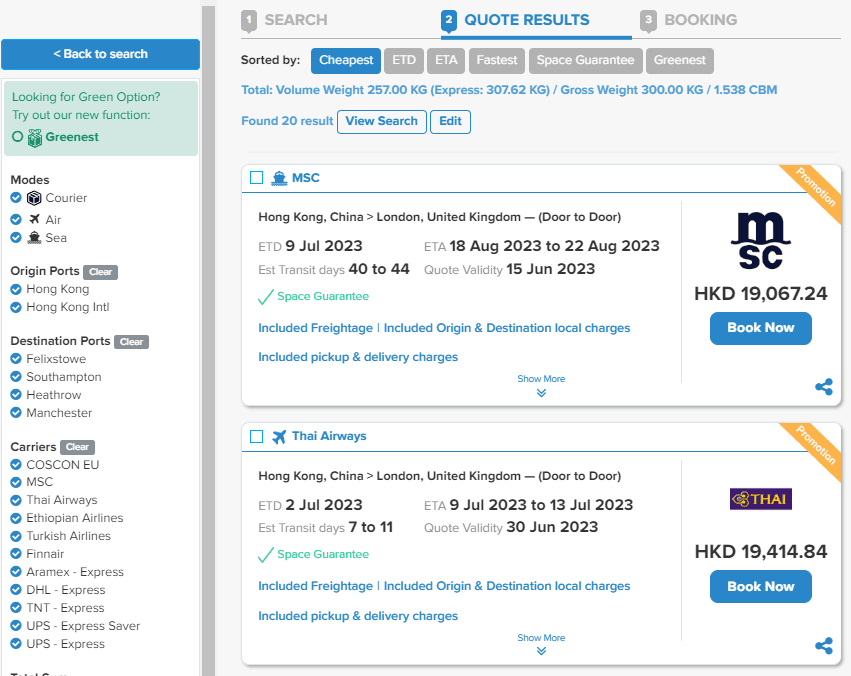
Task: Sort results by Space Guarantee
Action: (x=585, y=60)
